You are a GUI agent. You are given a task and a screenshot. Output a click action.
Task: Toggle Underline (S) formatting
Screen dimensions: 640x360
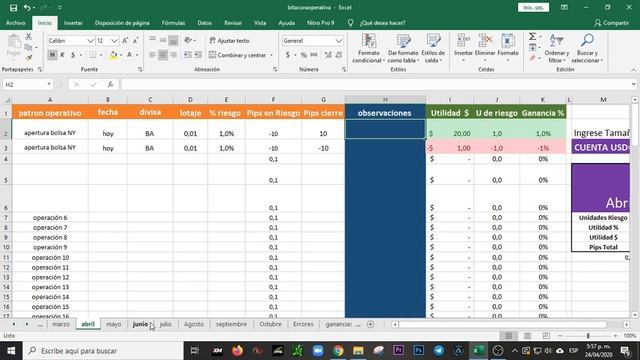click(73, 55)
